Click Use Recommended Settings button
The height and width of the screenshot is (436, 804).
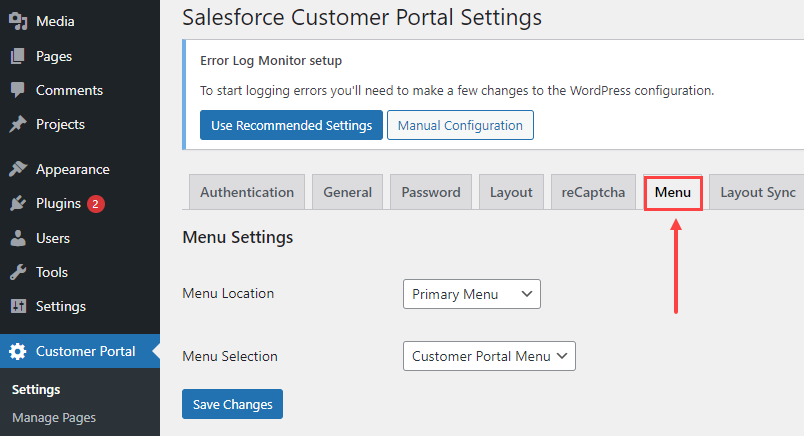(291, 125)
